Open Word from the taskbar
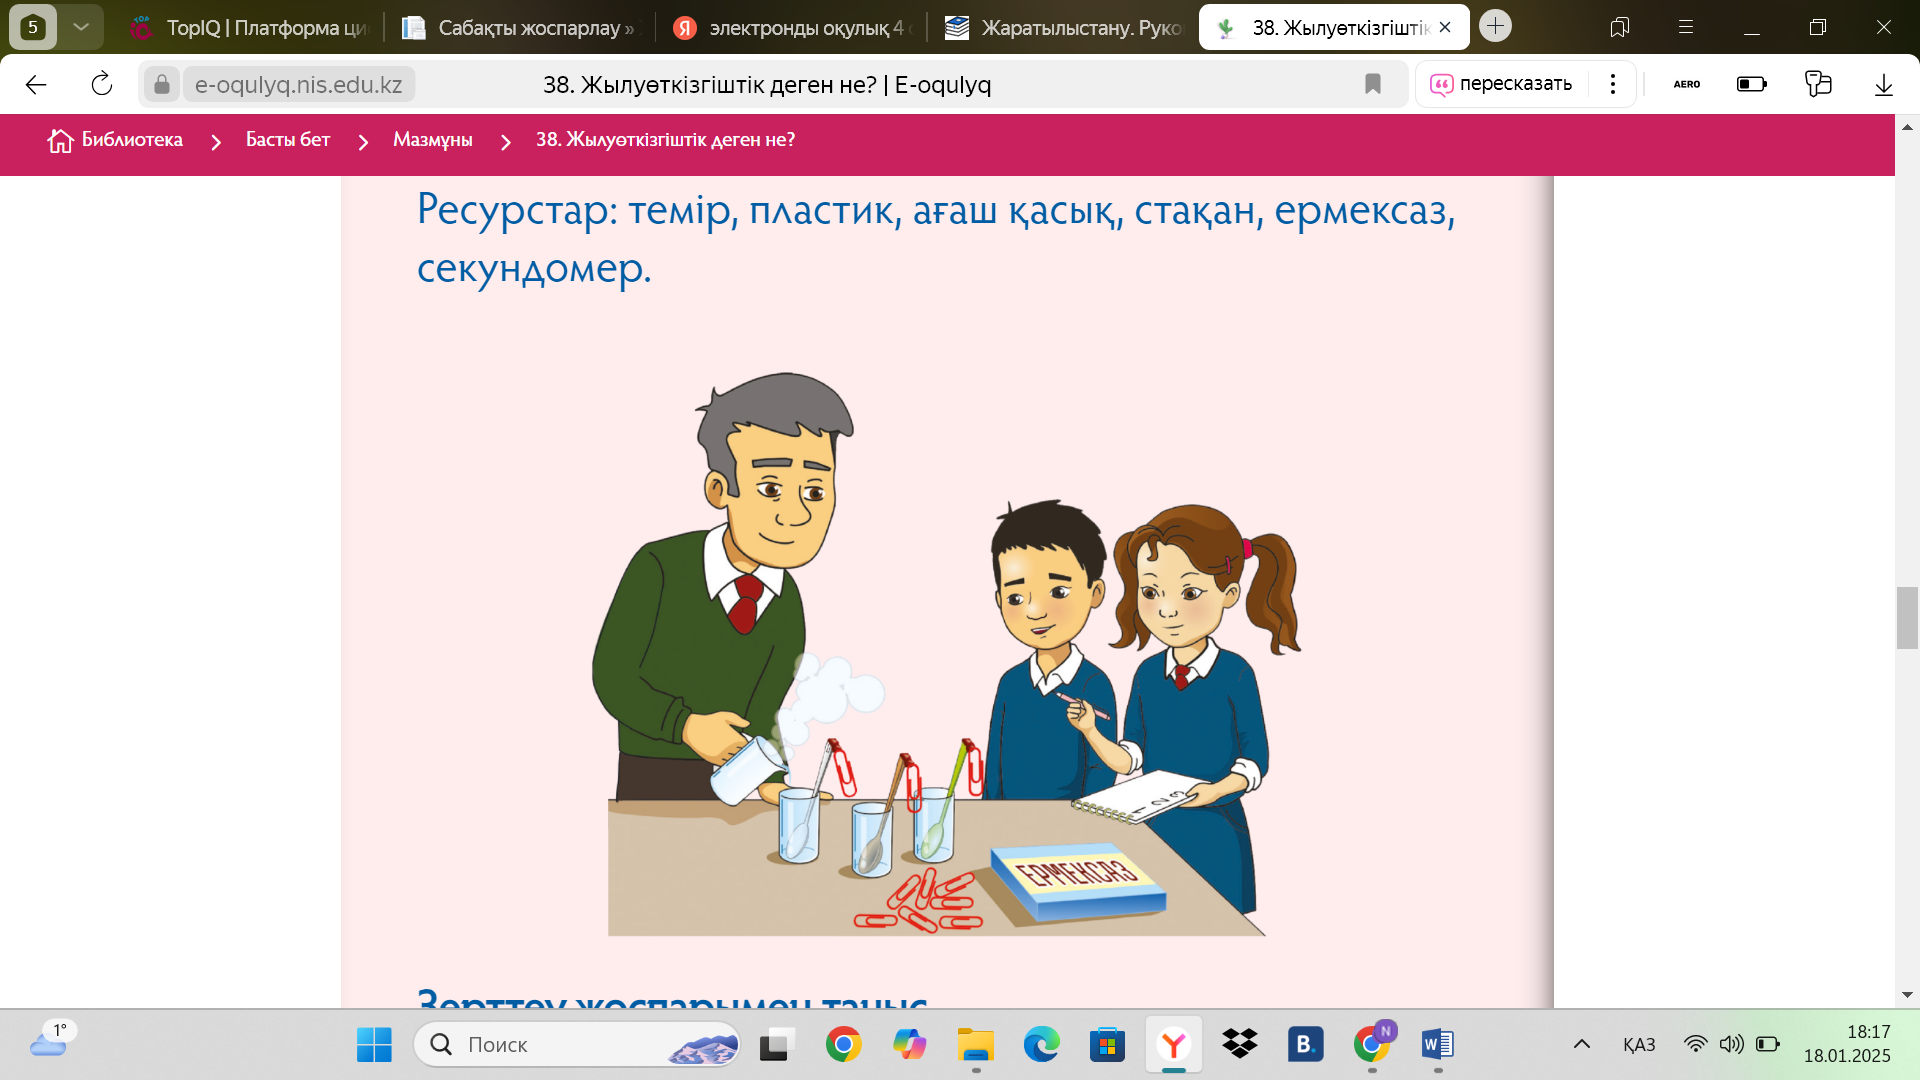This screenshot has height=1080, width=1920. [1437, 1044]
